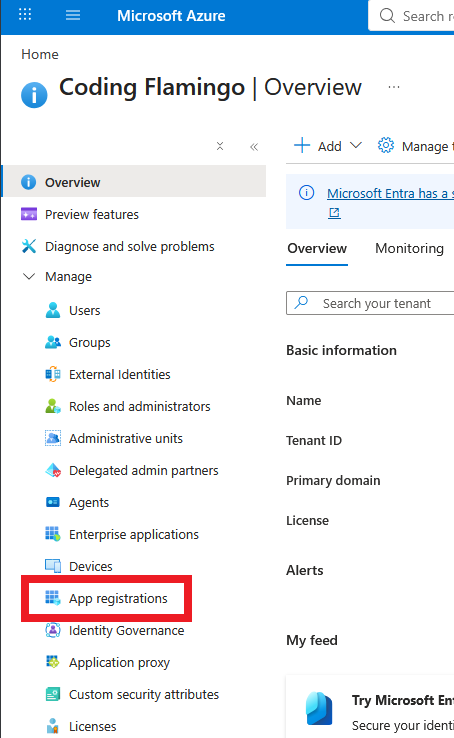The height and width of the screenshot is (738, 454).
Task: Open Roles and administrators
Action: [x=140, y=407]
